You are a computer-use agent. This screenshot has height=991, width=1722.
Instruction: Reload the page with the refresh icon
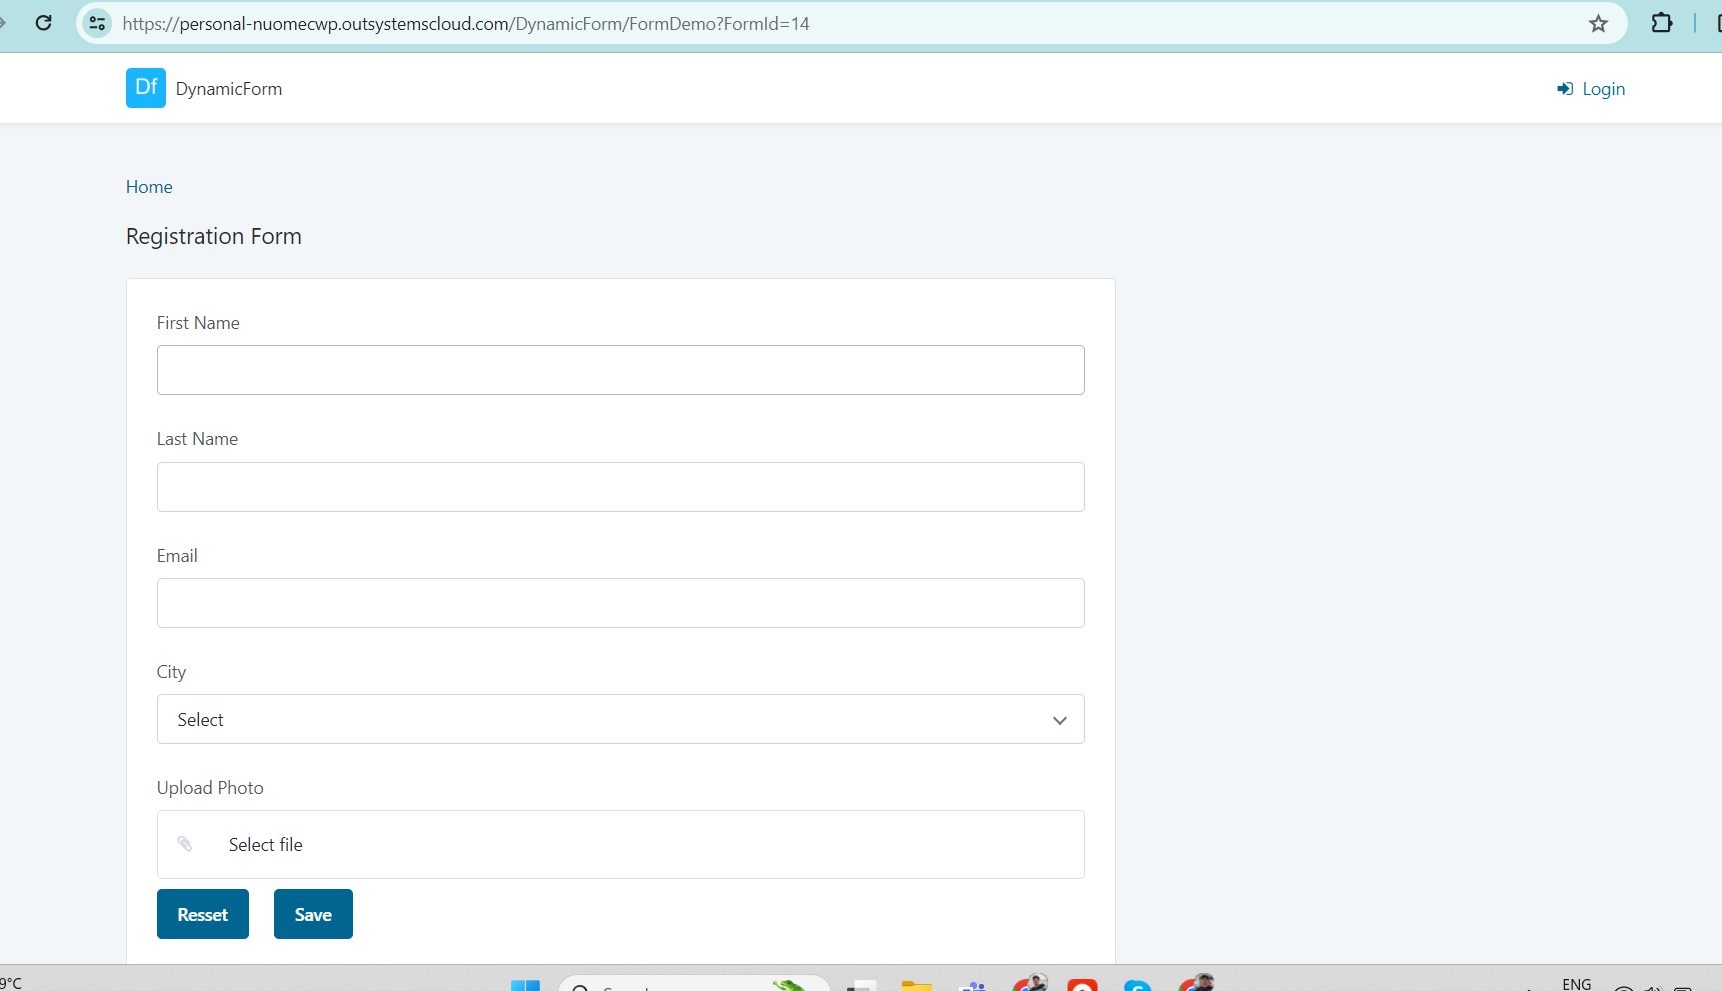pos(43,23)
